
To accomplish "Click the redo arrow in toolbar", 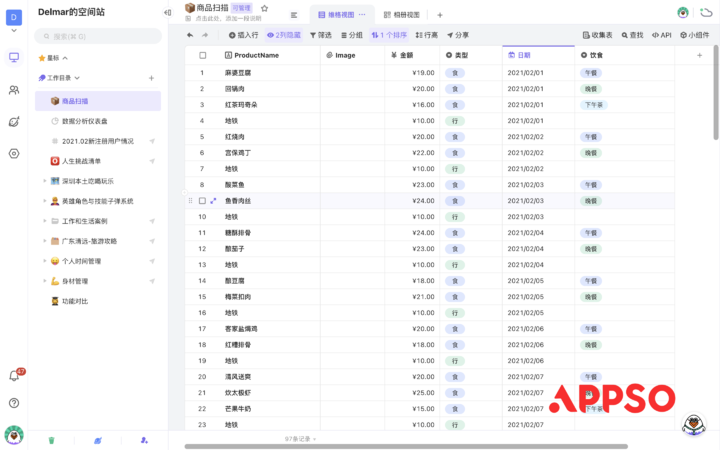I will pos(205,35).
